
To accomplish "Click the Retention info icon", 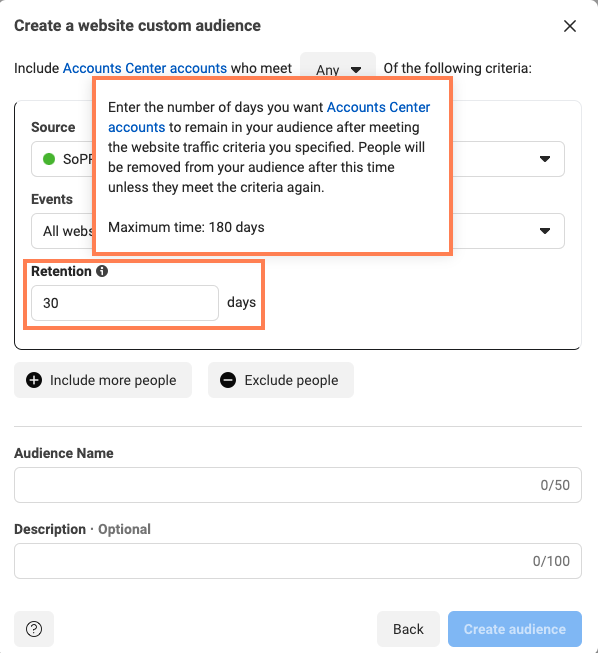I will click(x=102, y=271).
